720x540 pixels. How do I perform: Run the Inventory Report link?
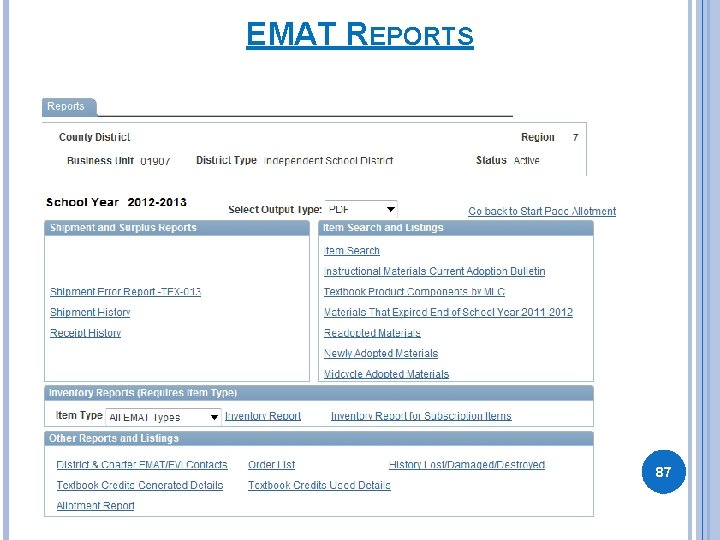tap(263, 416)
